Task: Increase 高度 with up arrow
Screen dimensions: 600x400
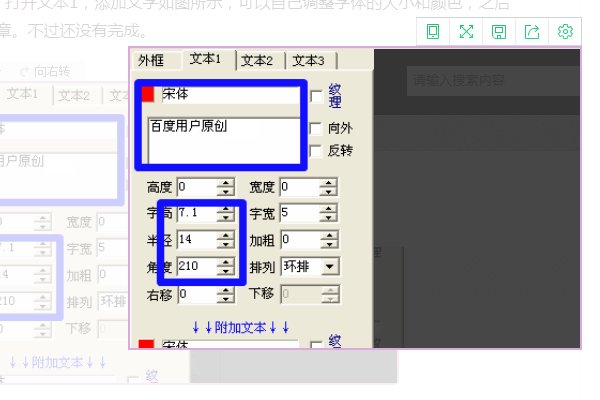Action: click(226, 183)
